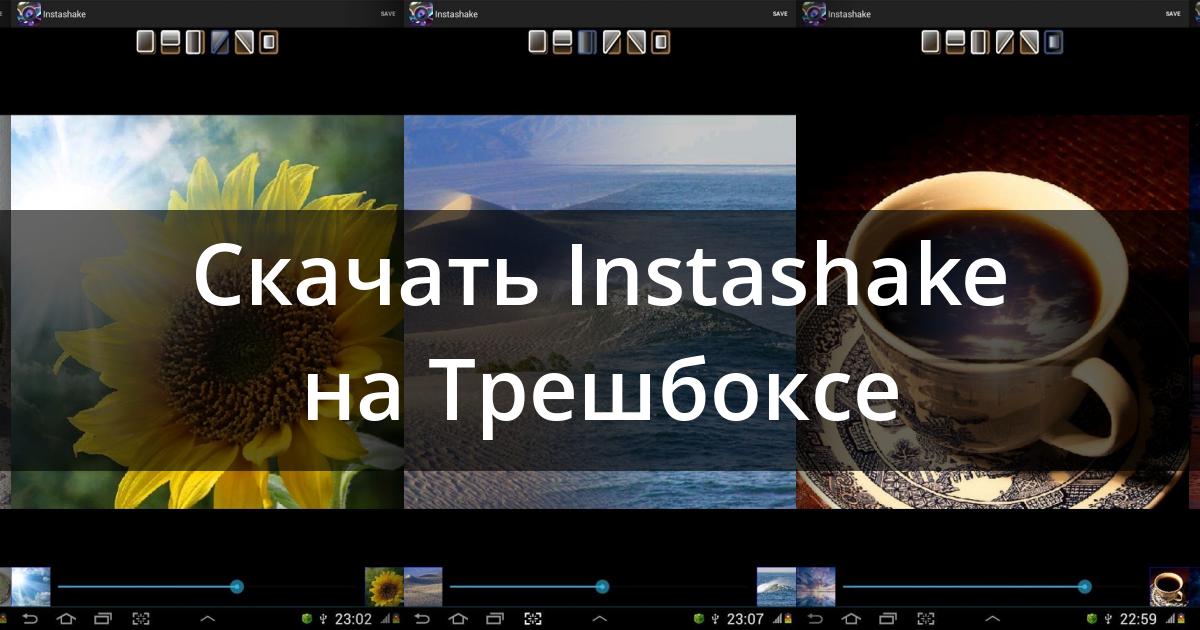Tap USB icon beside 22:59 clock
The height and width of the screenshot is (630, 1200).
pyautogui.click(x=1109, y=619)
